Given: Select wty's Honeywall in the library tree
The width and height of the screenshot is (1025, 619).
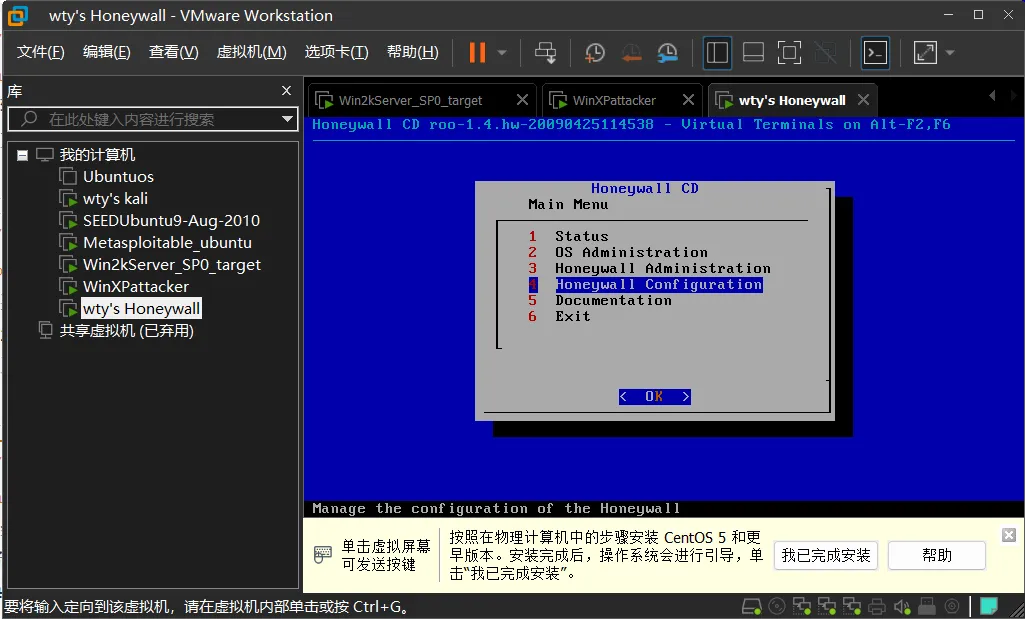Looking at the screenshot, I should pos(141,309).
